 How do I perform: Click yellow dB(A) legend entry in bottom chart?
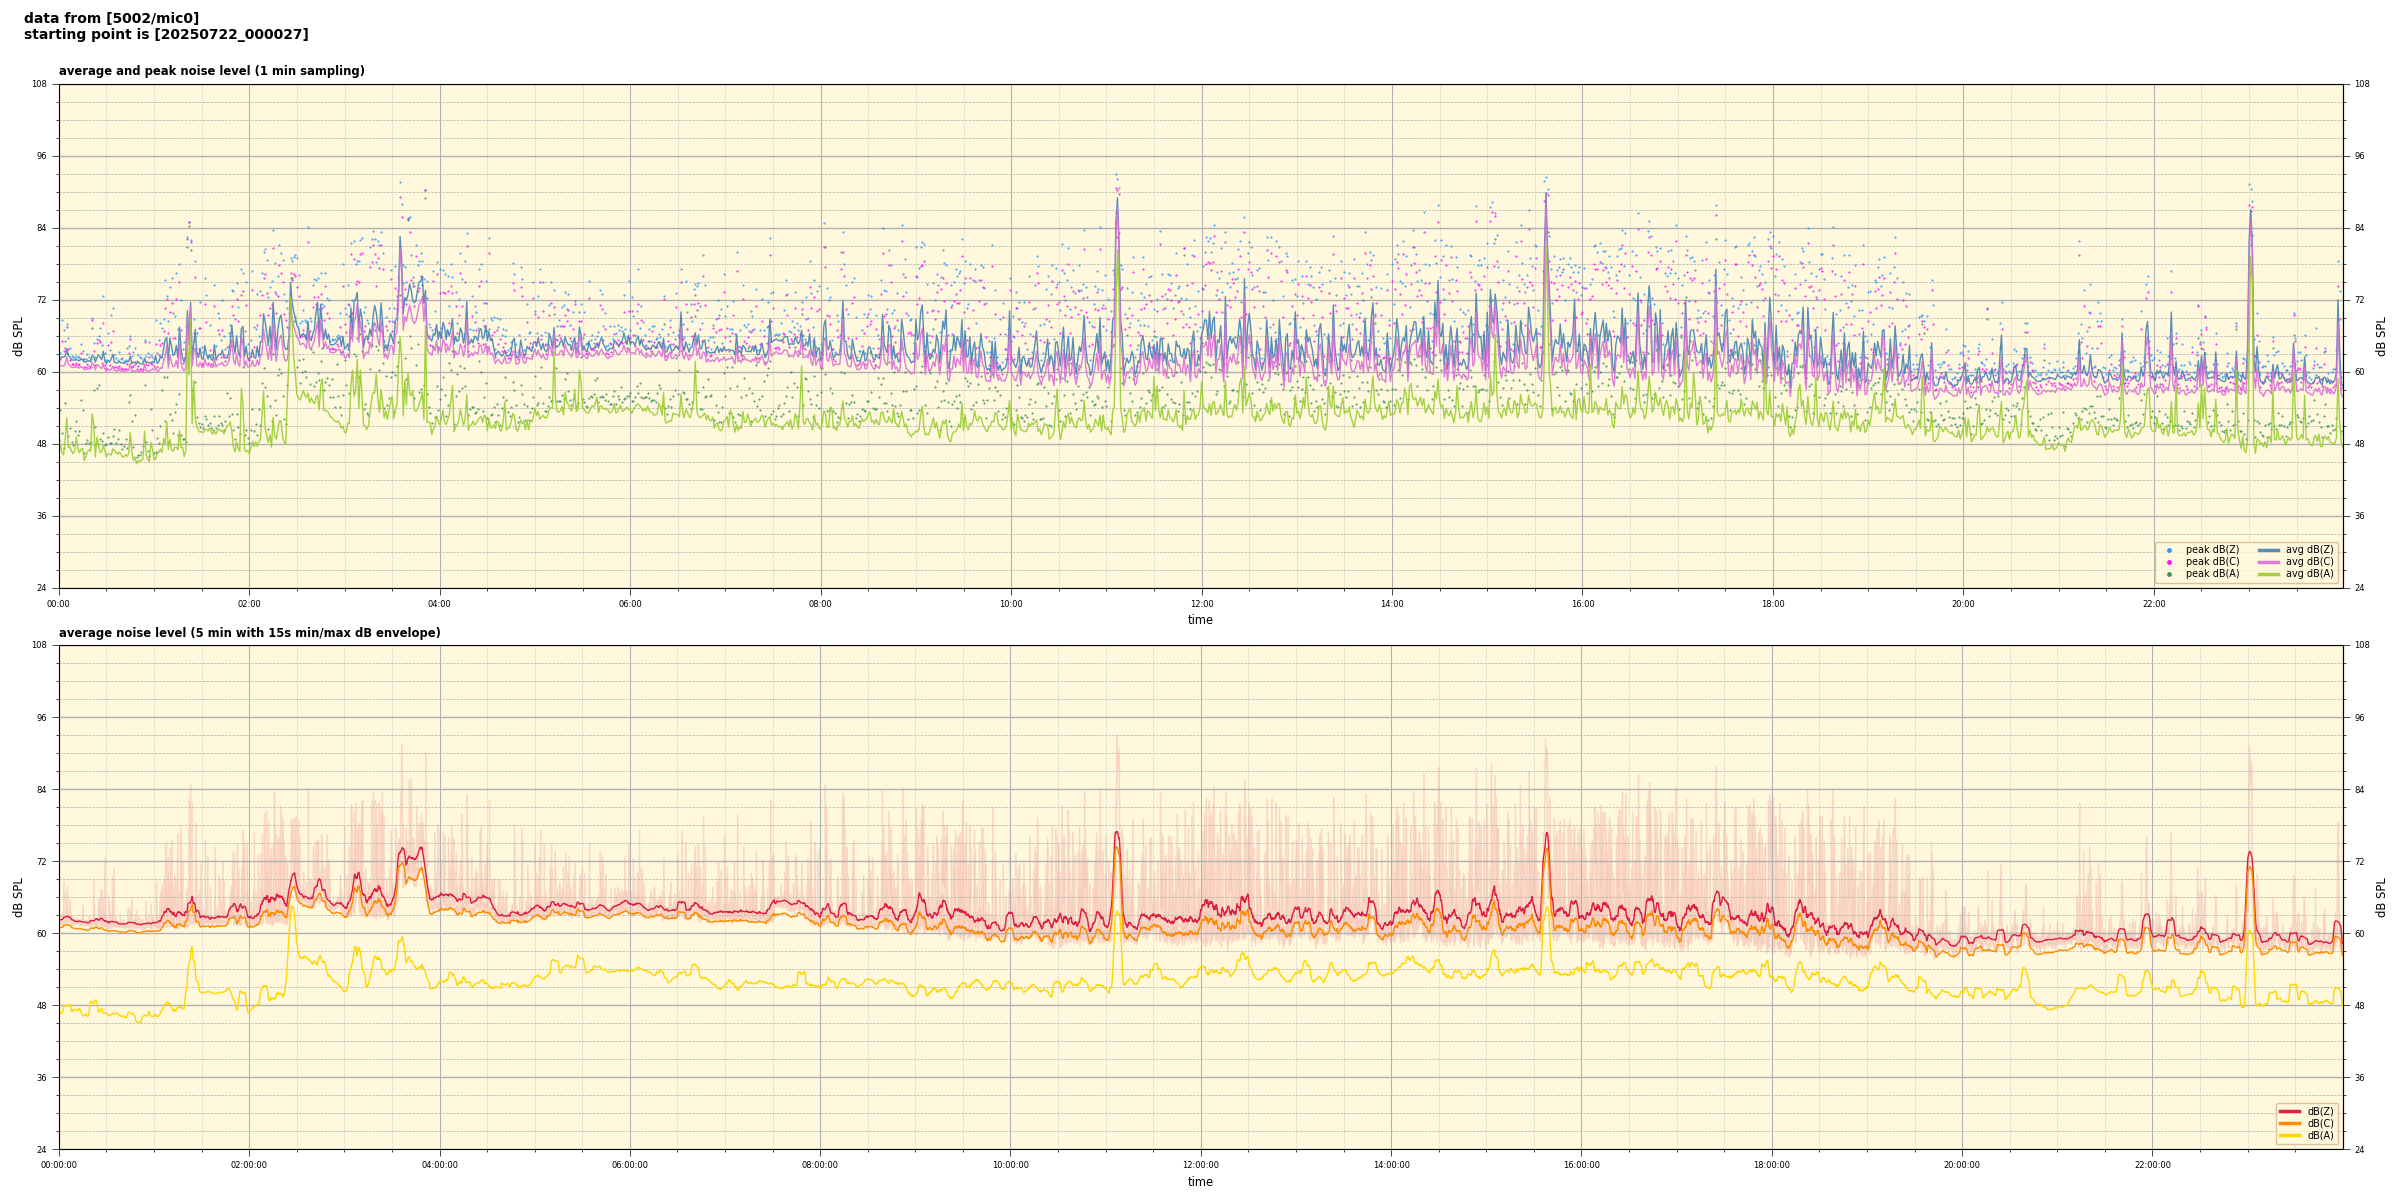pyautogui.click(x=2289, y=1135)
